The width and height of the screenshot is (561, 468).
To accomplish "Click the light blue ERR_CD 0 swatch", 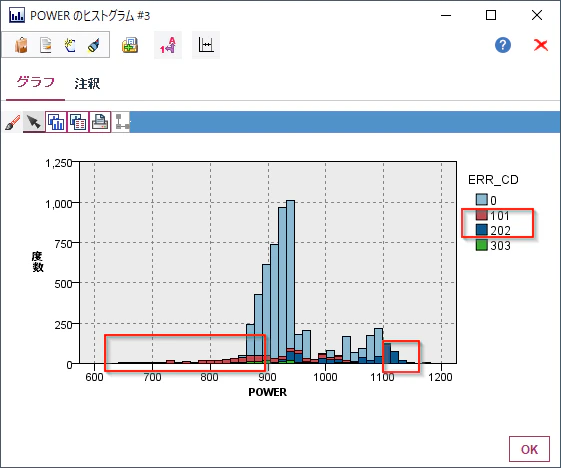I will coord(482,200).
